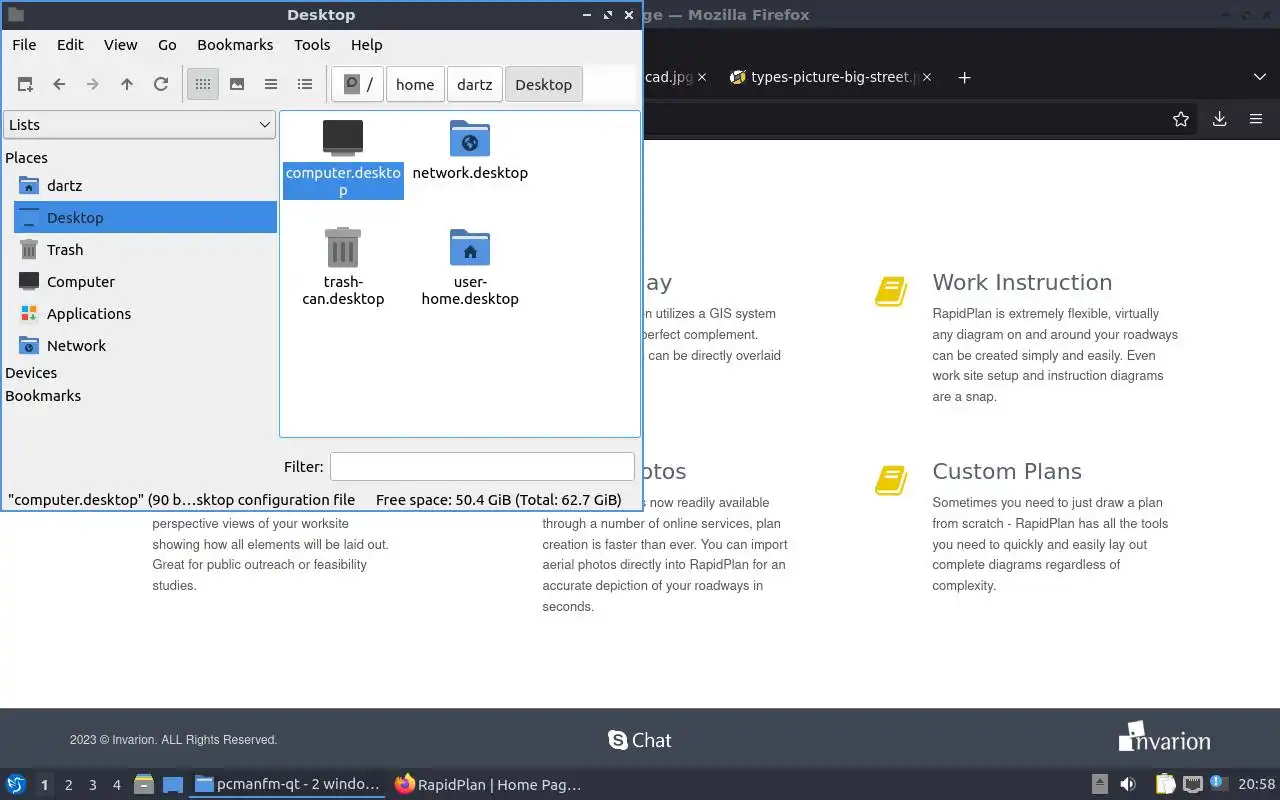Open the Edit menu
Image resolution: width=1280 pixels, height=800 pixels.
(x=70, y=45)
